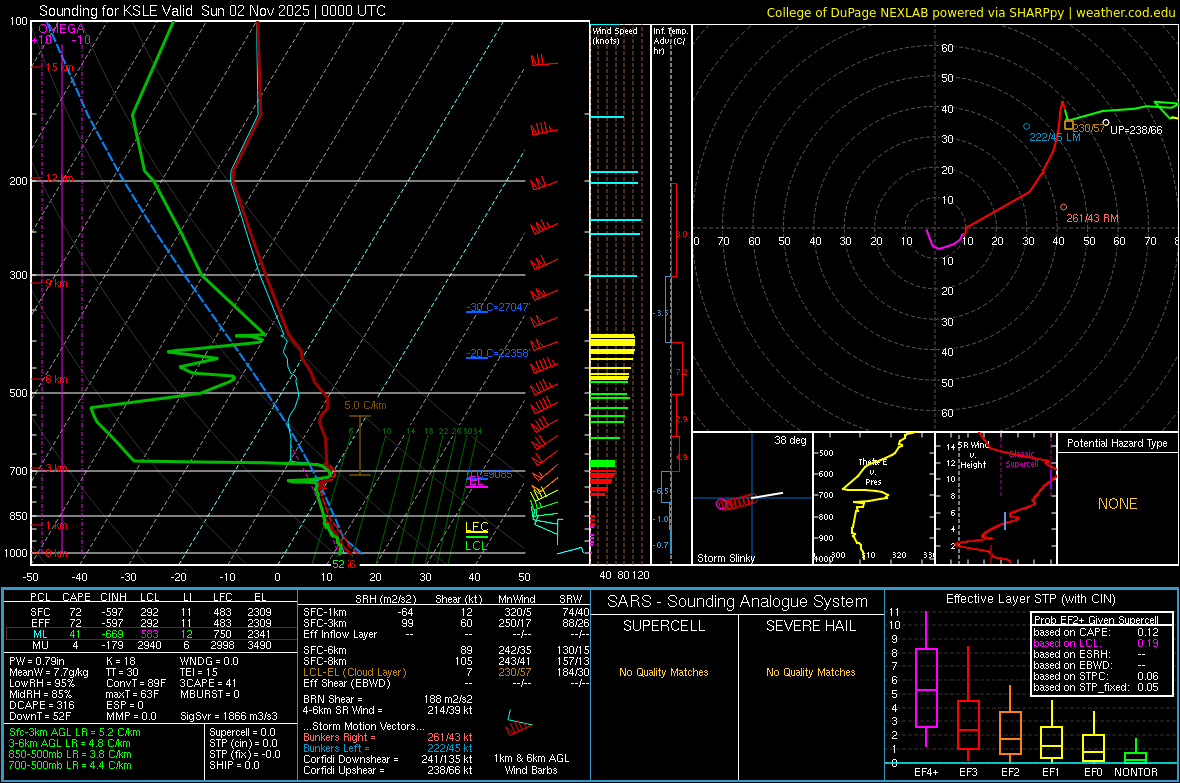The width and height of the screenshot is (1180, 783).
Task: Click the Eff Shear (EBWD) row
Action: (x=446, y=684)
